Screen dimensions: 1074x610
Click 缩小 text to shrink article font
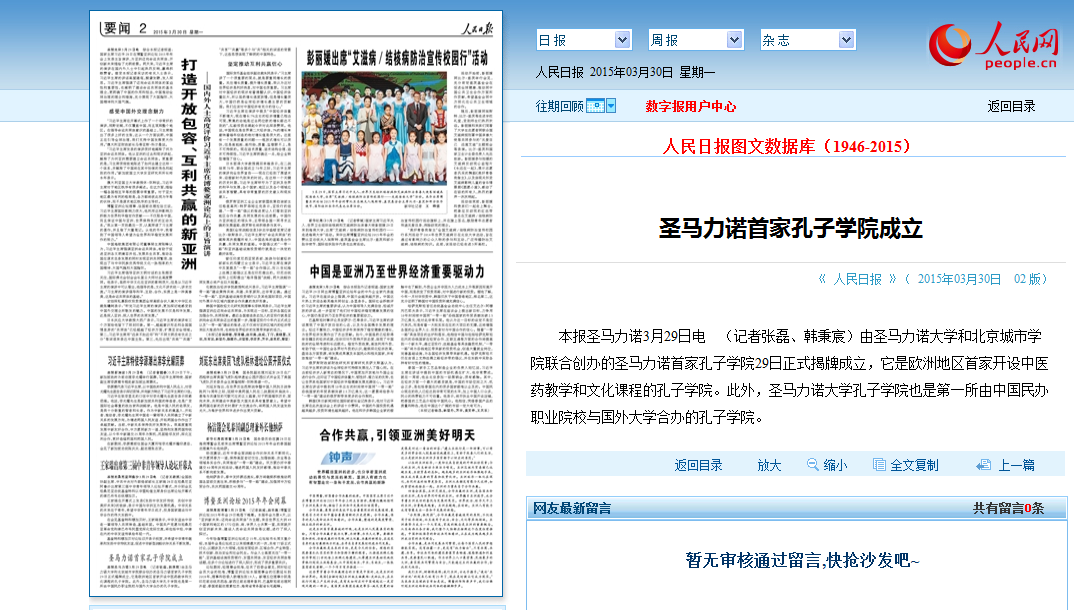pos(835,466)
